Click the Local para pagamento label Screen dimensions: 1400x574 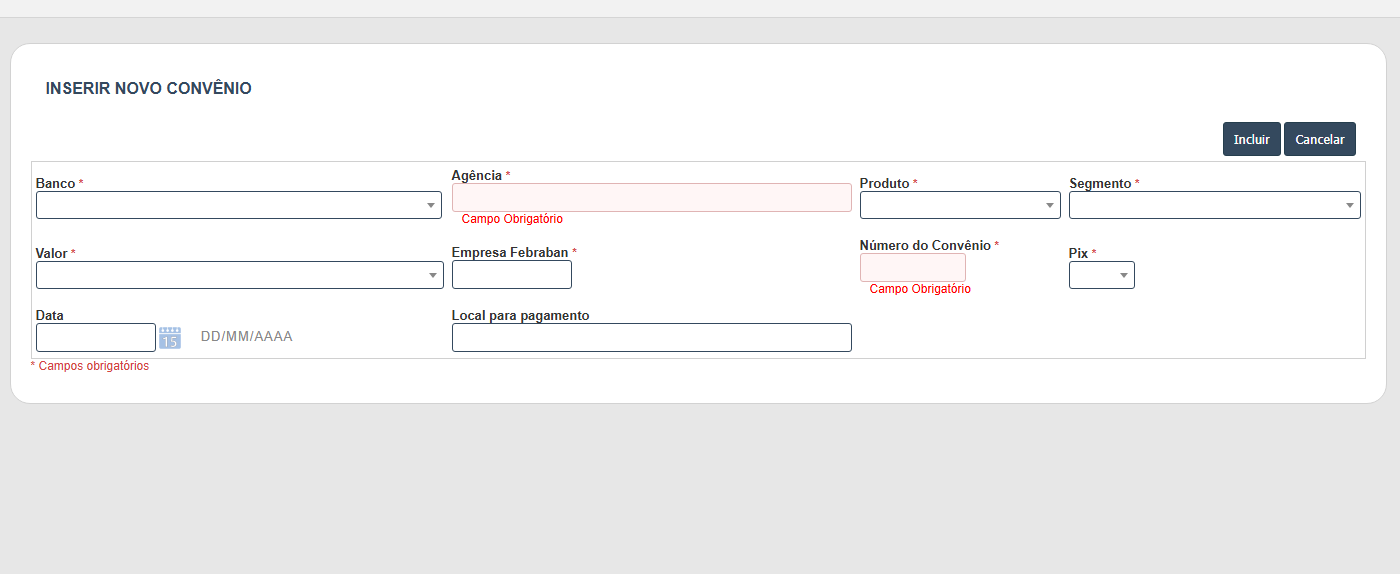[520, 315]
